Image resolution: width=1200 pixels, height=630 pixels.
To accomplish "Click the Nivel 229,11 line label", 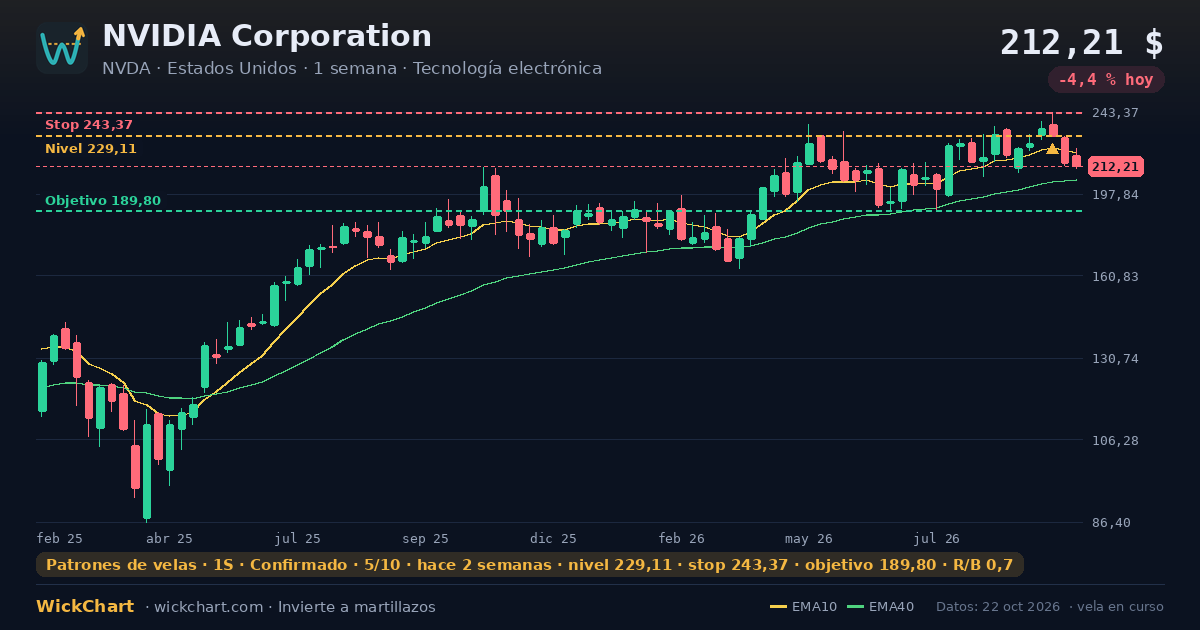I will pos(91,149).
